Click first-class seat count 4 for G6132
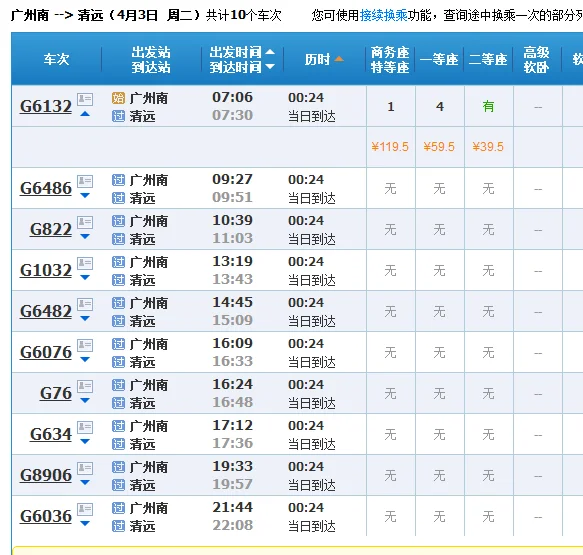The width and height of the screenshot is (583, 555). point(439,107)
